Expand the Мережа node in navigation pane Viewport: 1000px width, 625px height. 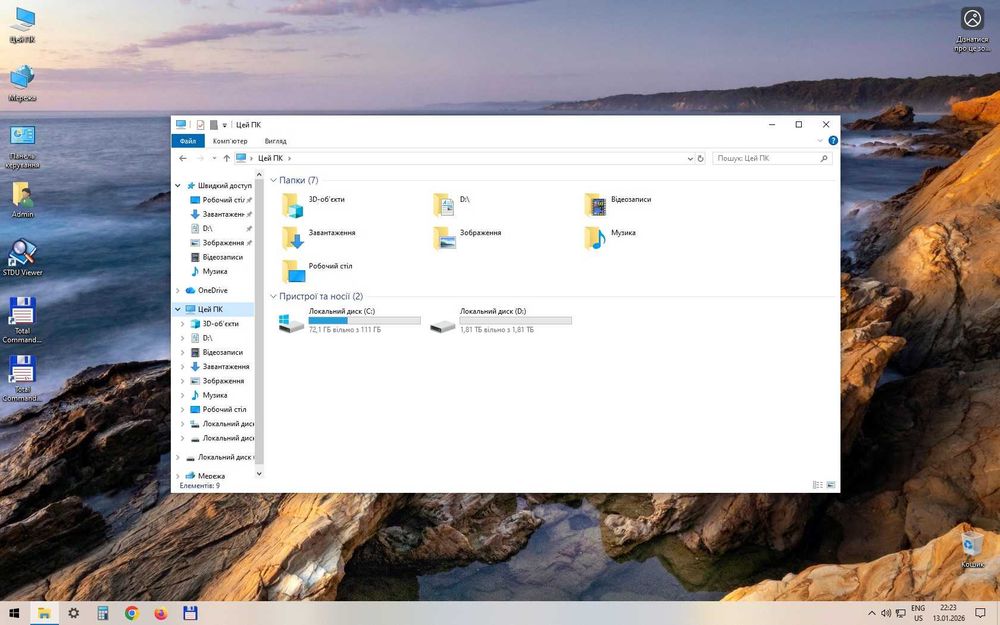[178, 476]
